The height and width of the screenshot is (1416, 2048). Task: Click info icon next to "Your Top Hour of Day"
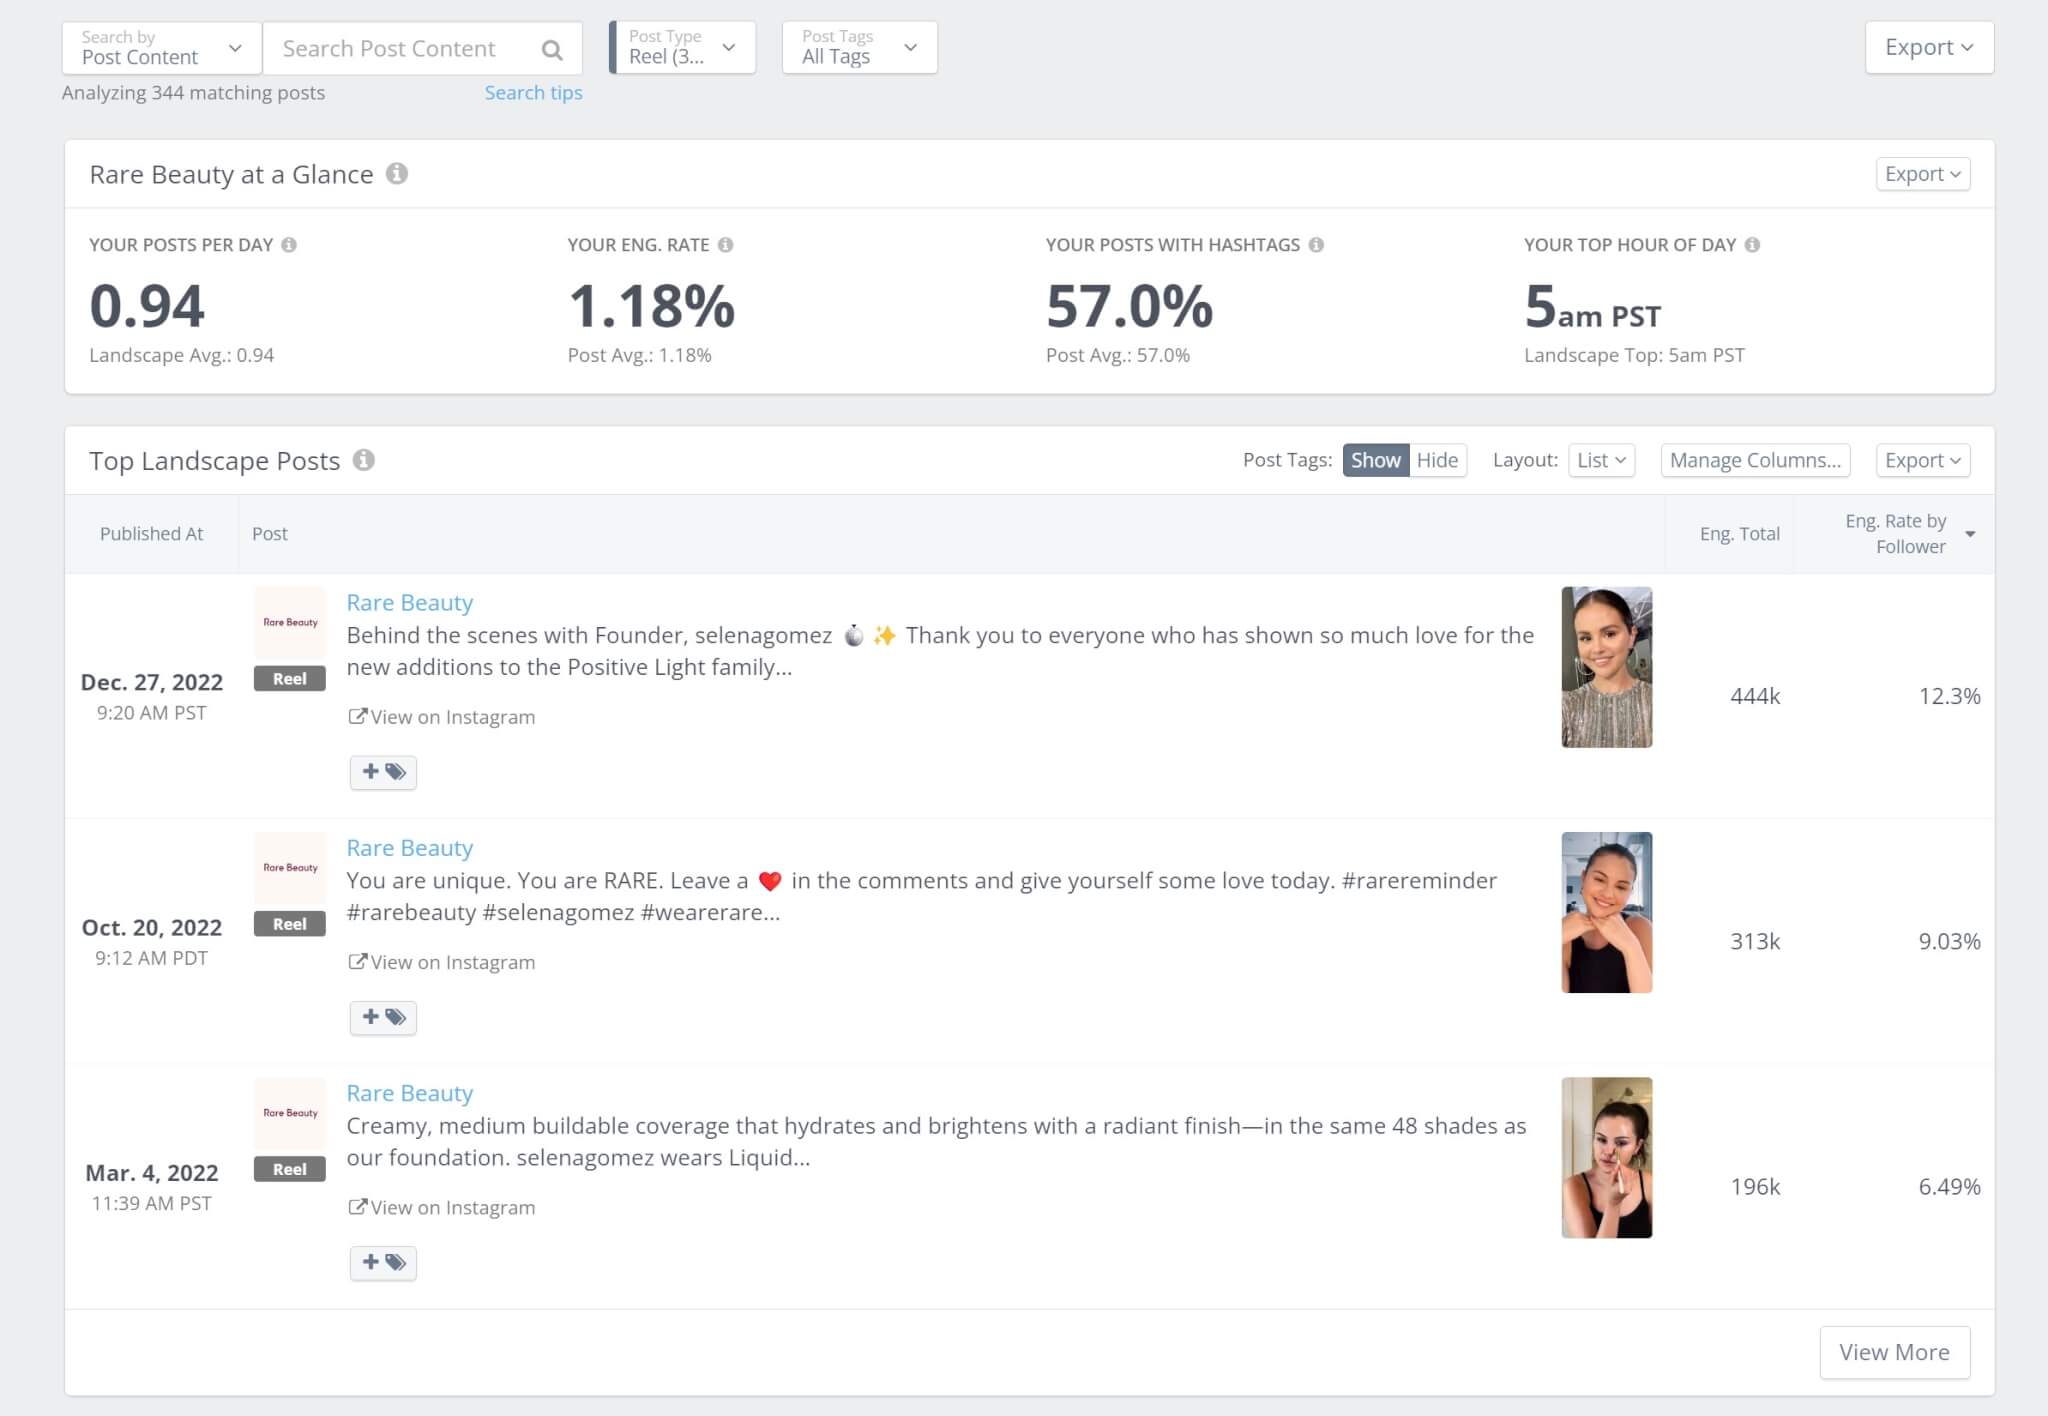(x=1753, y=243)
